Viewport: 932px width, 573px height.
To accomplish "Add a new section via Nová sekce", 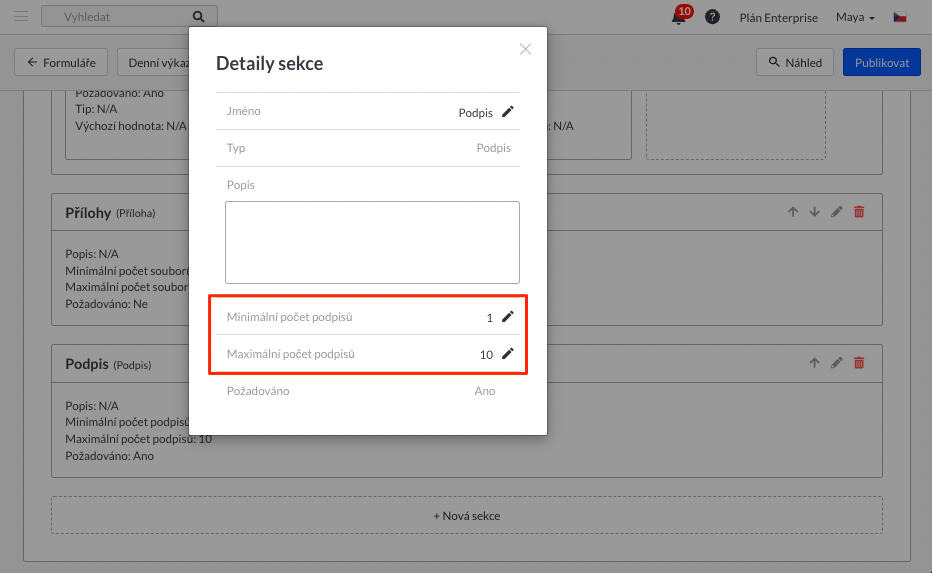I will coord(467,515).
